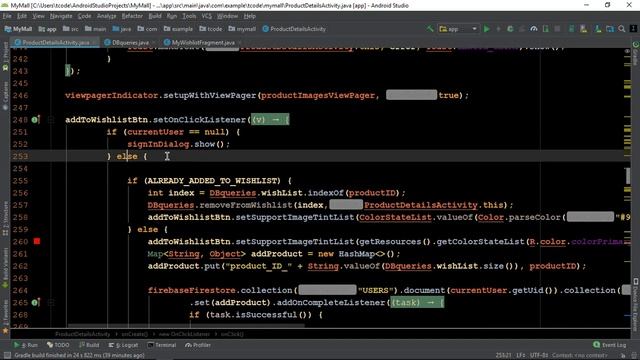Open the TODO tool window
640x360 pixels.
(x=58, y=345)
